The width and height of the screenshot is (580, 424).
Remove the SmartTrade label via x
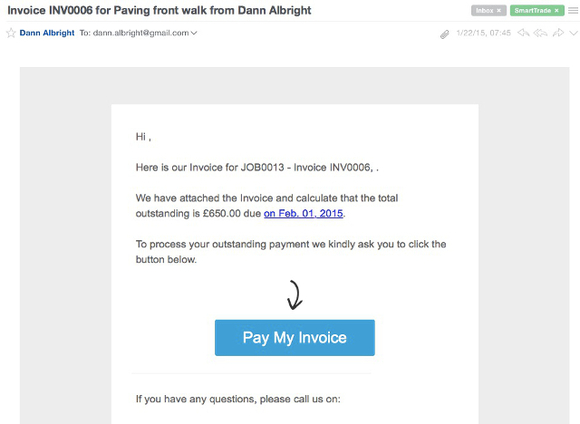pos(556,10)
